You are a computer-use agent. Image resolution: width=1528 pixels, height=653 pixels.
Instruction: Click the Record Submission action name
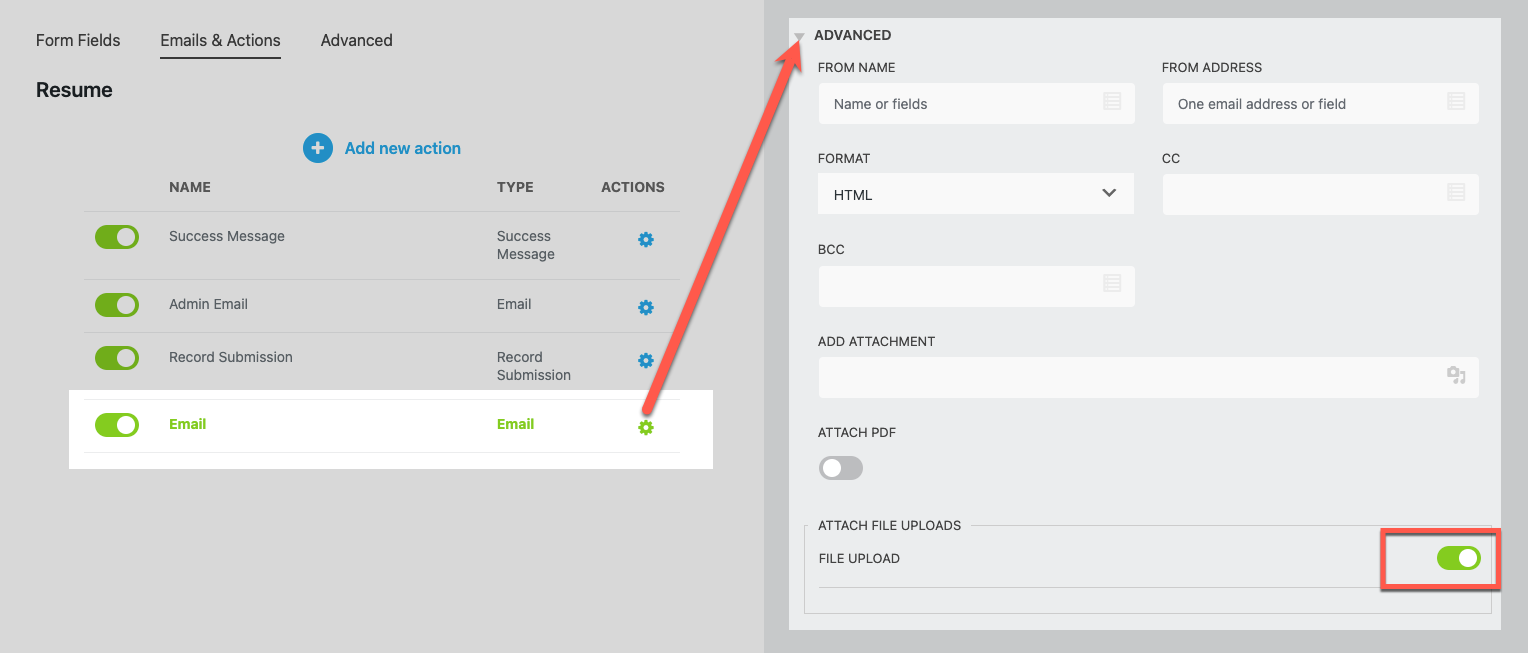(231, 357)
